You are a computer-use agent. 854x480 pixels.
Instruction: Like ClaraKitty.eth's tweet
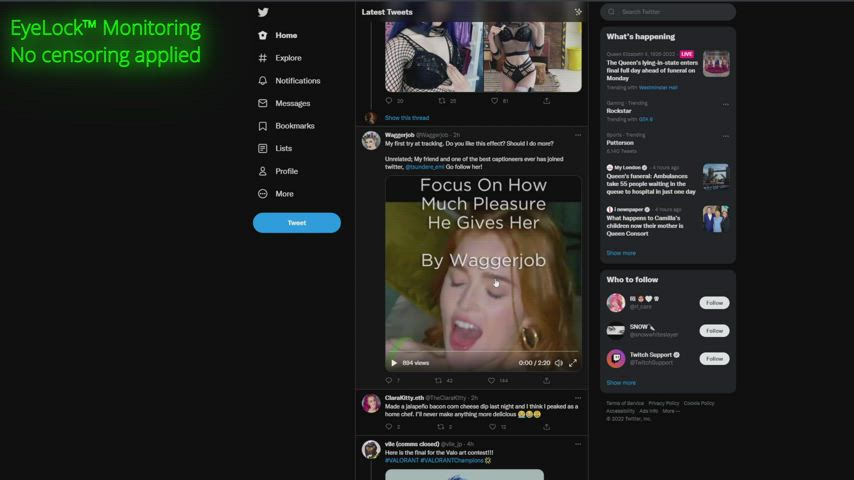coord(492,427)
